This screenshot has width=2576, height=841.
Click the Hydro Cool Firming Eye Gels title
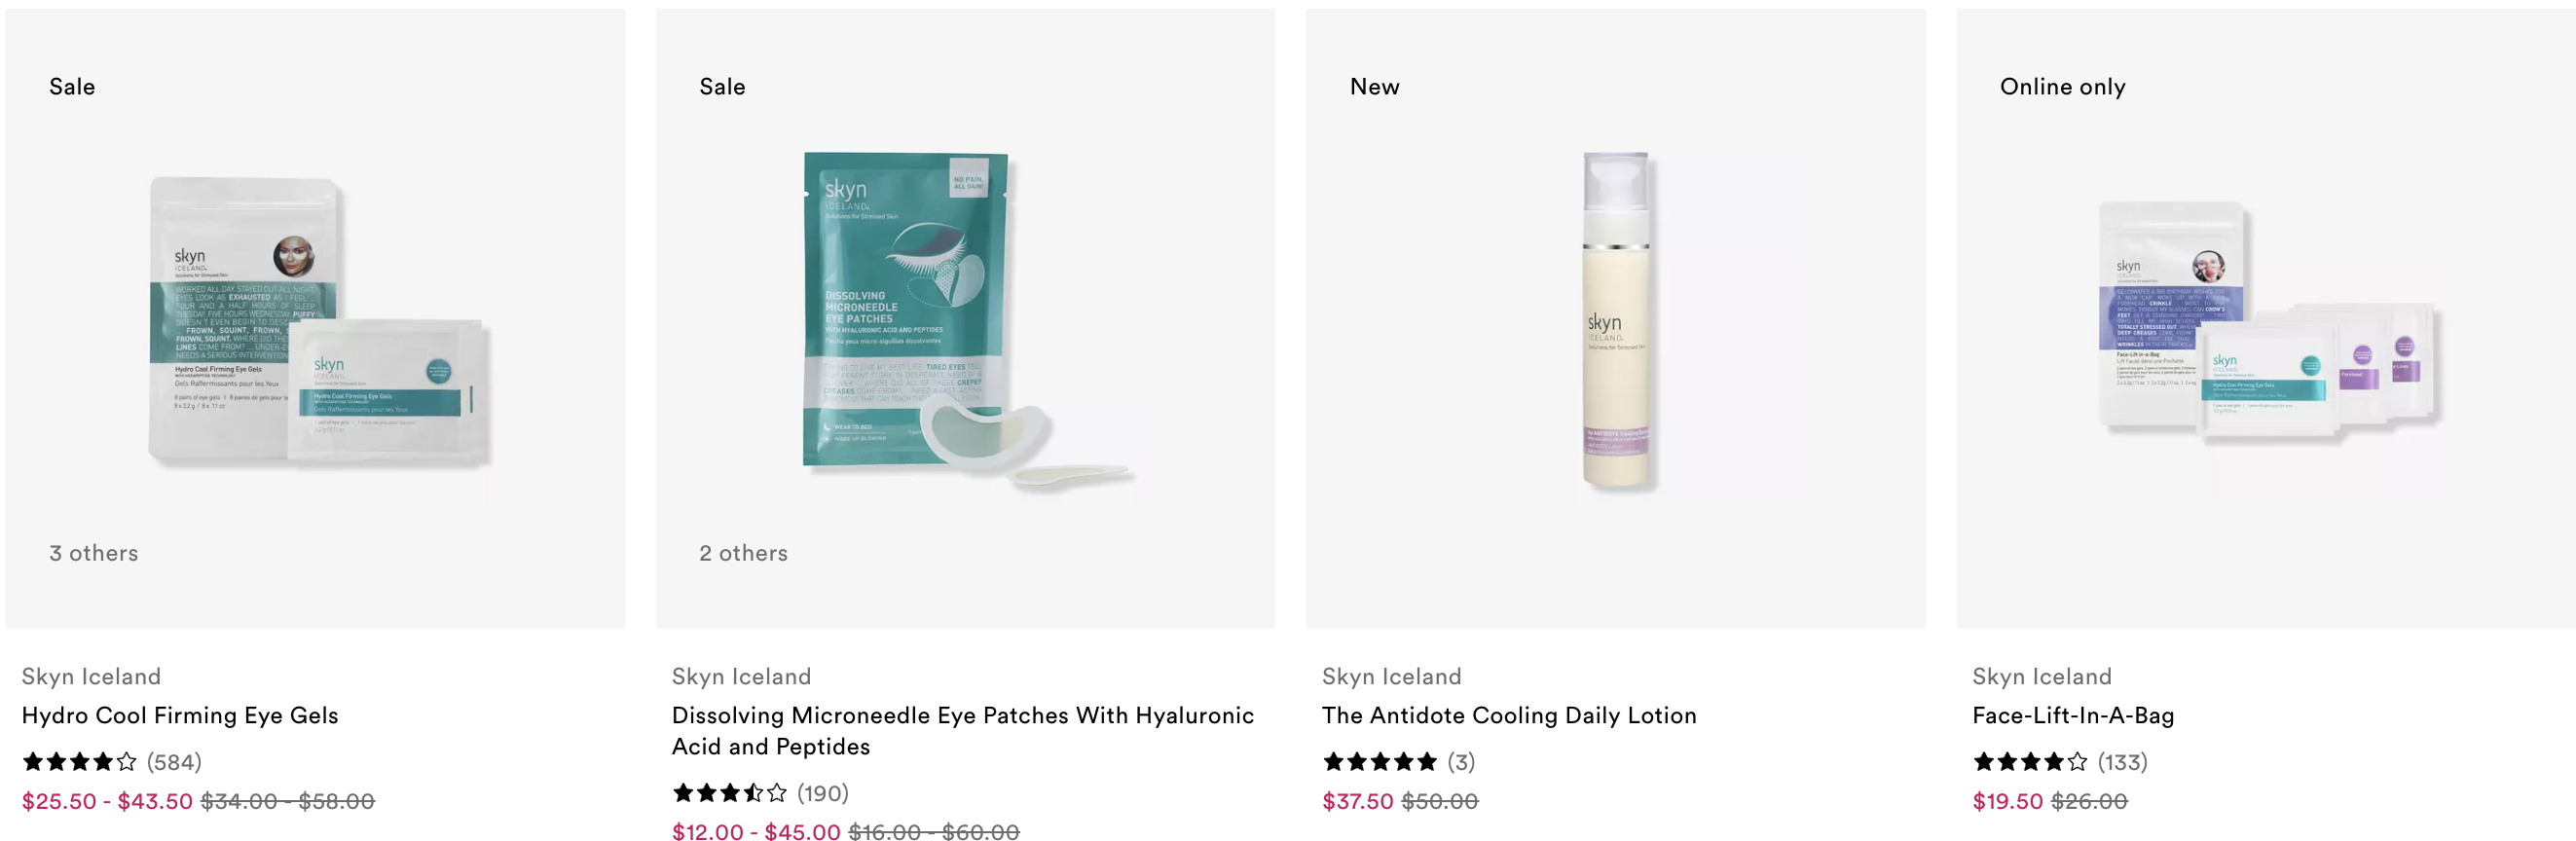pos(180,715)
